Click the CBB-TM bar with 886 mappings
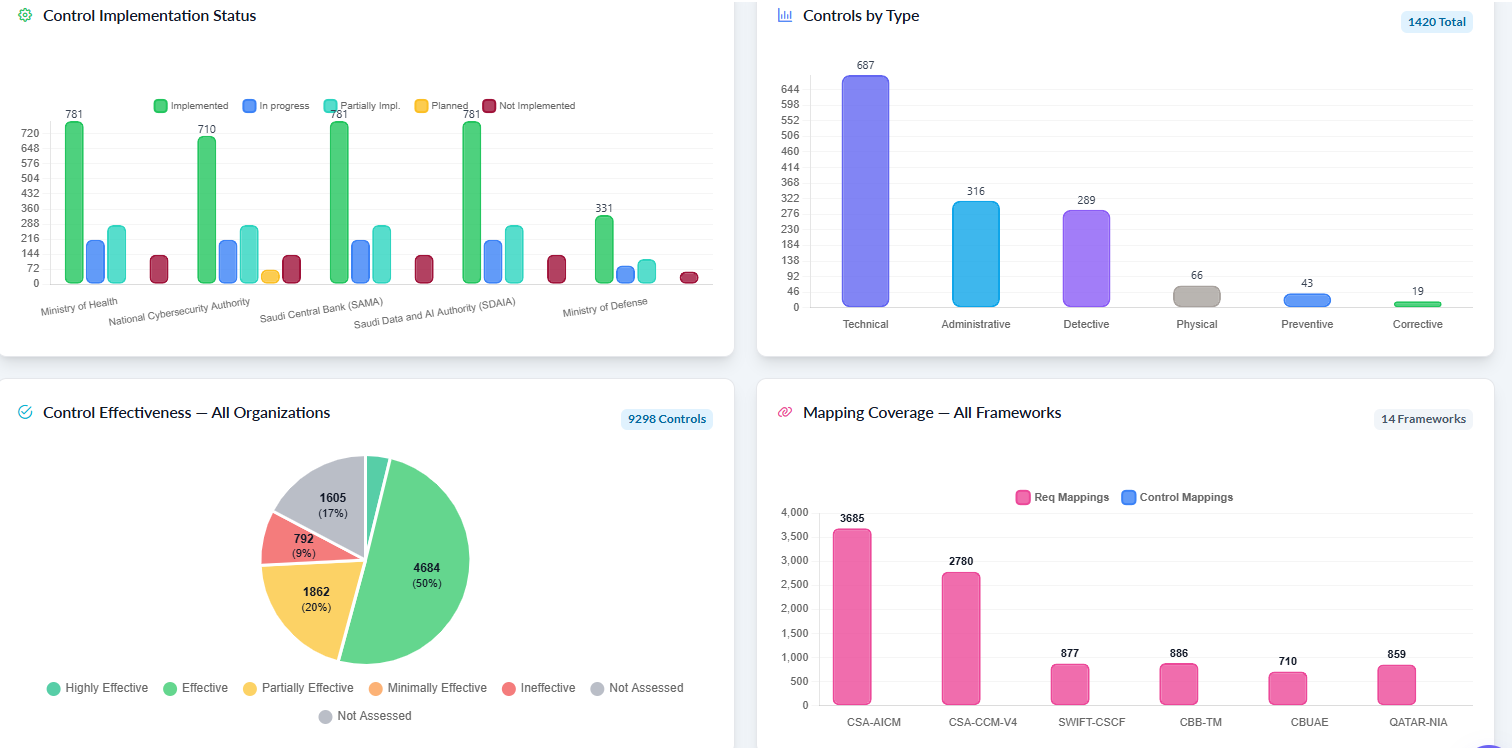The width and height of the screenshot is (1512, 748). click(x=1179, y=684)
